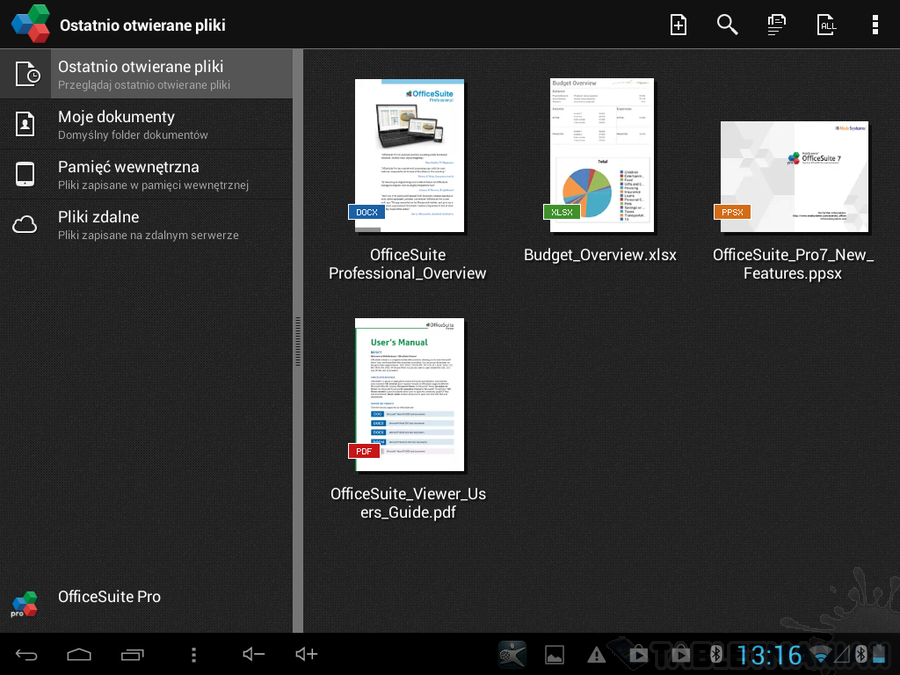Open the OfficeSuite Professional_Overview DOCX thumbnail
The image size is (900, 675).
click(409, 156)
